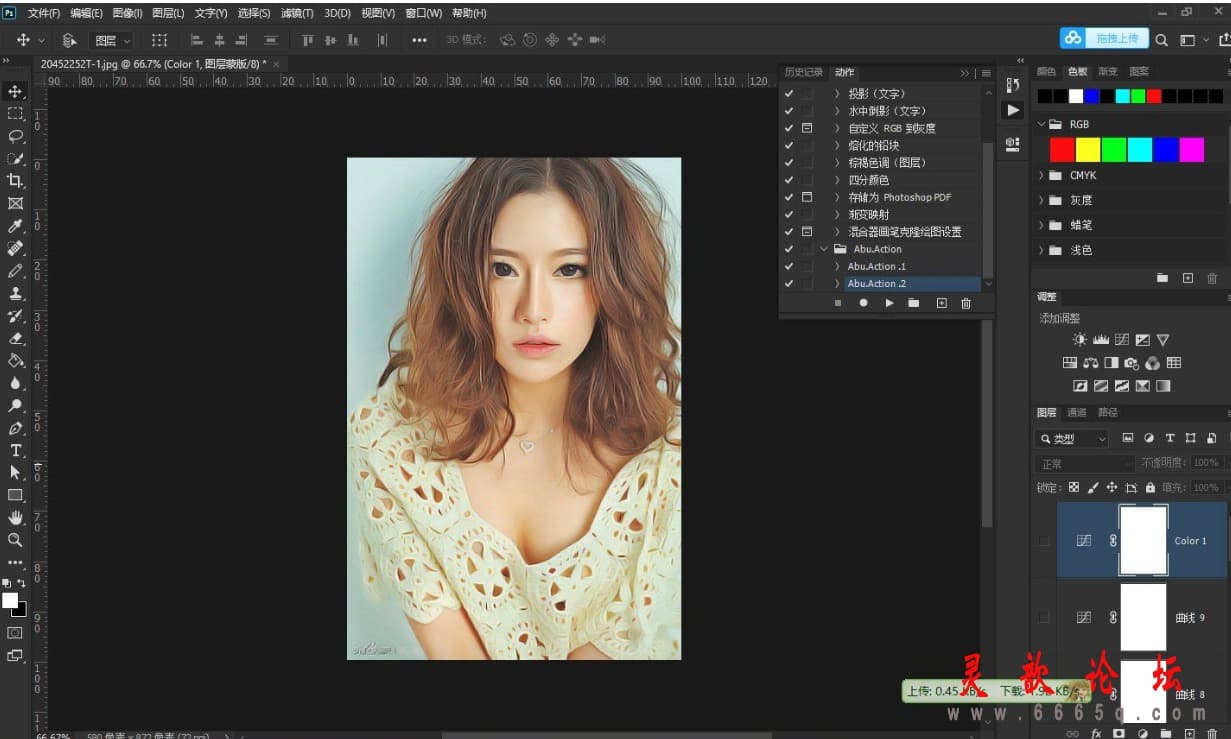Toggle visibility of the 曲线 9 layer
This screenshot has width=1231, height=739.
(1044, 618)
